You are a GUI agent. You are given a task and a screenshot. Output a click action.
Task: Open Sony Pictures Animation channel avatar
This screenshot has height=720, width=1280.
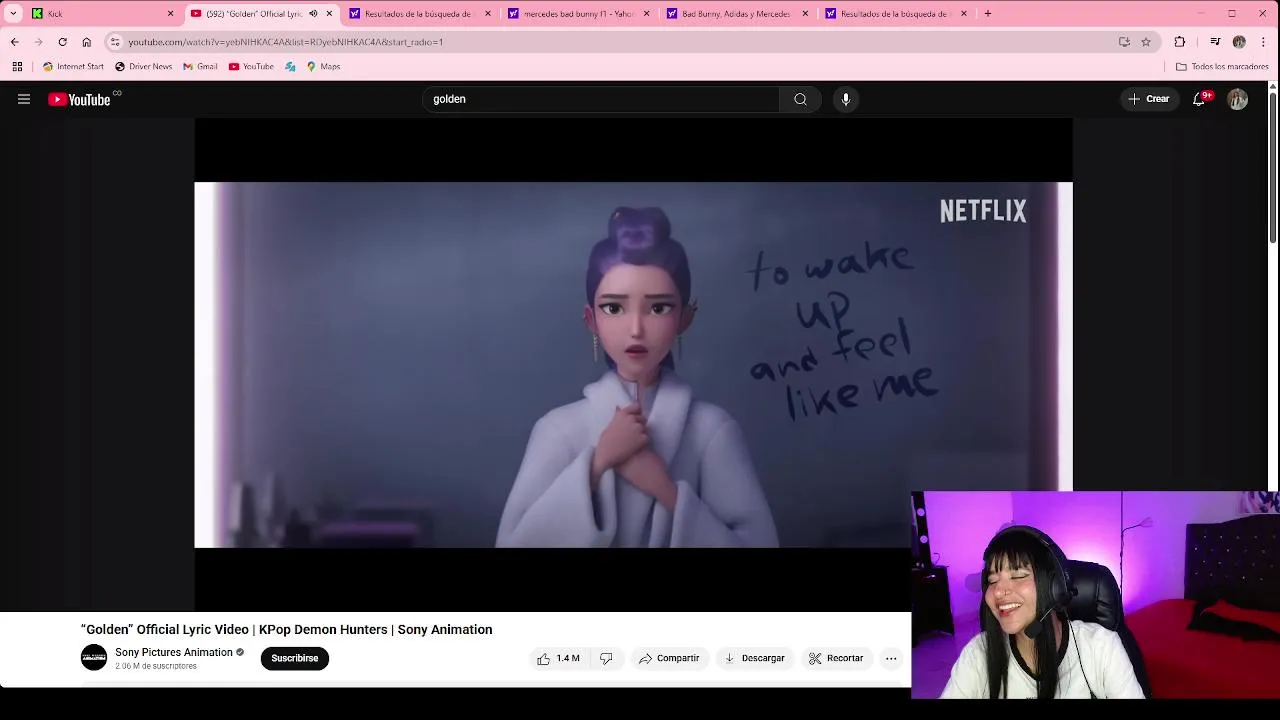point(94,658)
